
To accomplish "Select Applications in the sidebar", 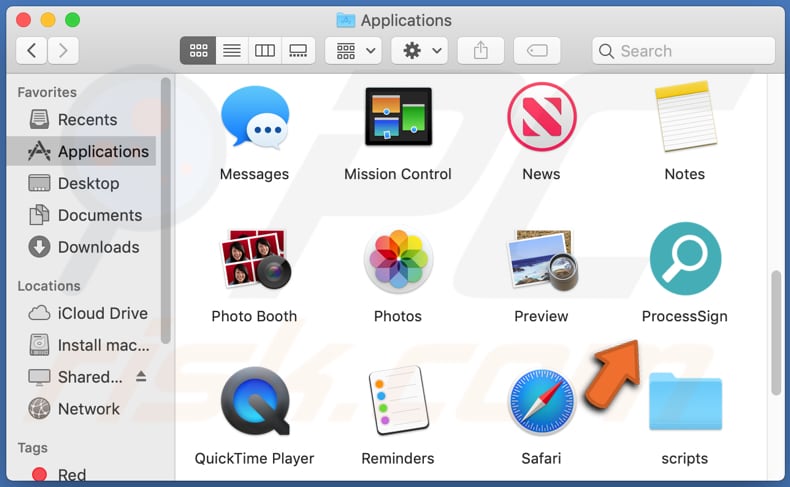I will [82, 151].
